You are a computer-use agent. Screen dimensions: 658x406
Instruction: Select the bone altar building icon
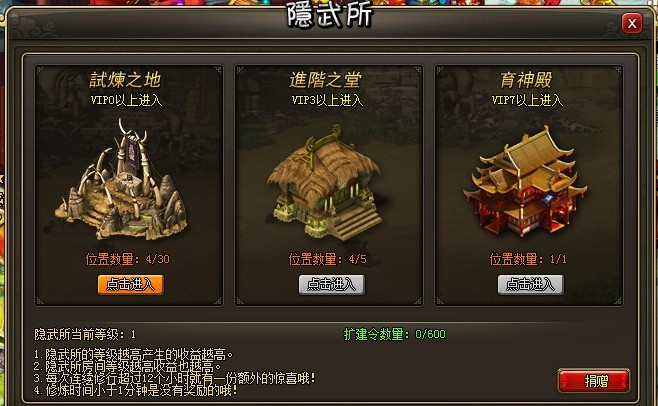[x=122, y=181]
